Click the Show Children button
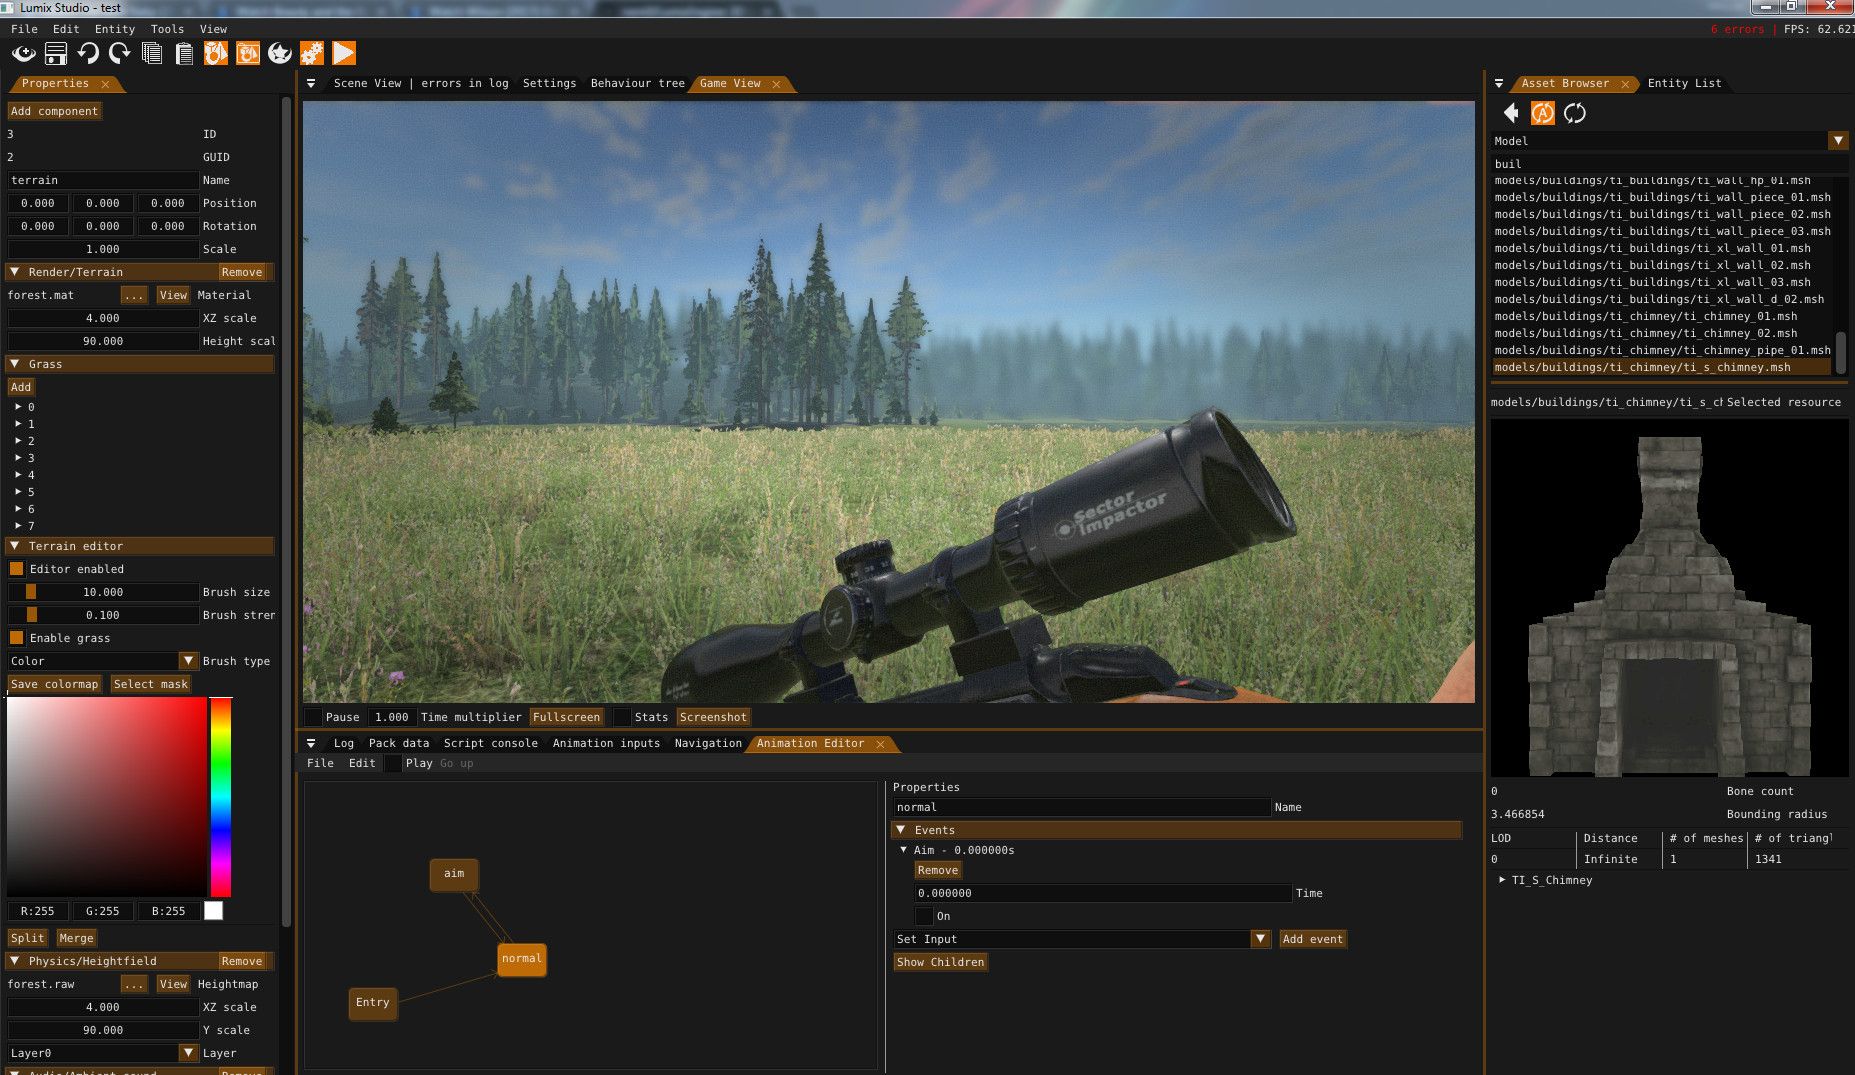 point(939,961)
